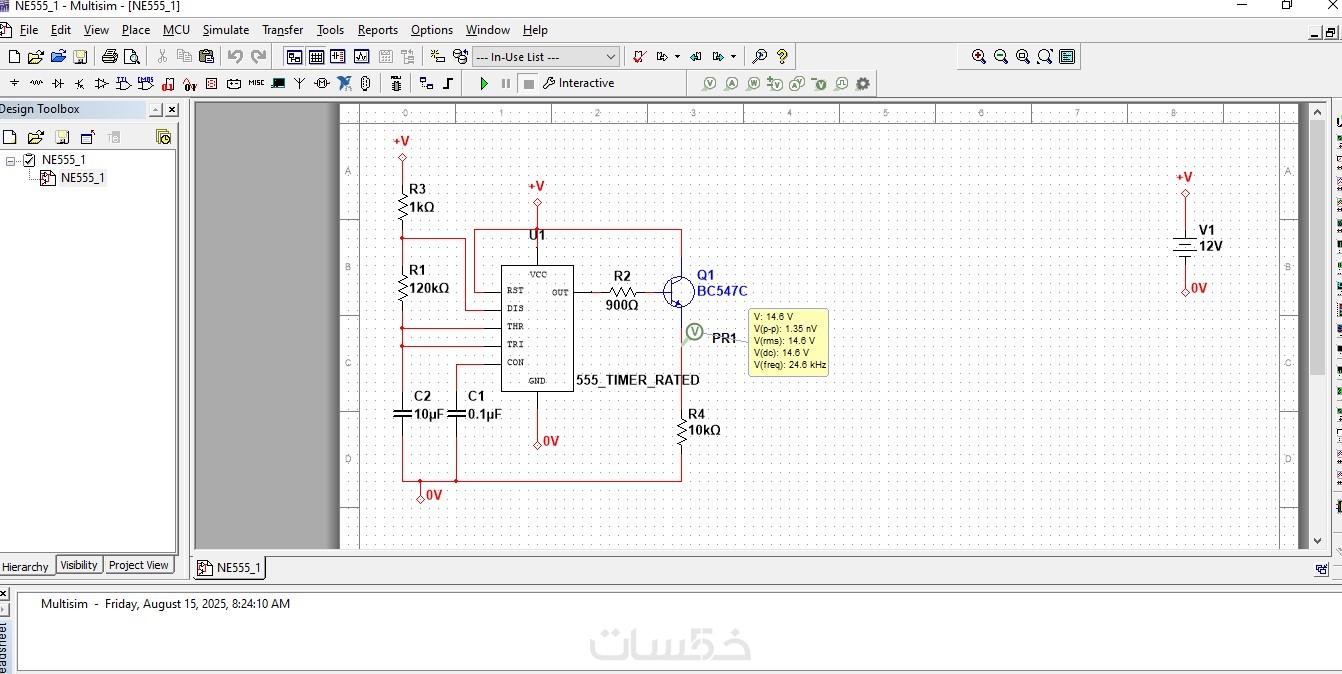Click the vertical scrollbar down arrow of schematic
Viewport: 1342px width, 674px height.
tap(1317, 541)
